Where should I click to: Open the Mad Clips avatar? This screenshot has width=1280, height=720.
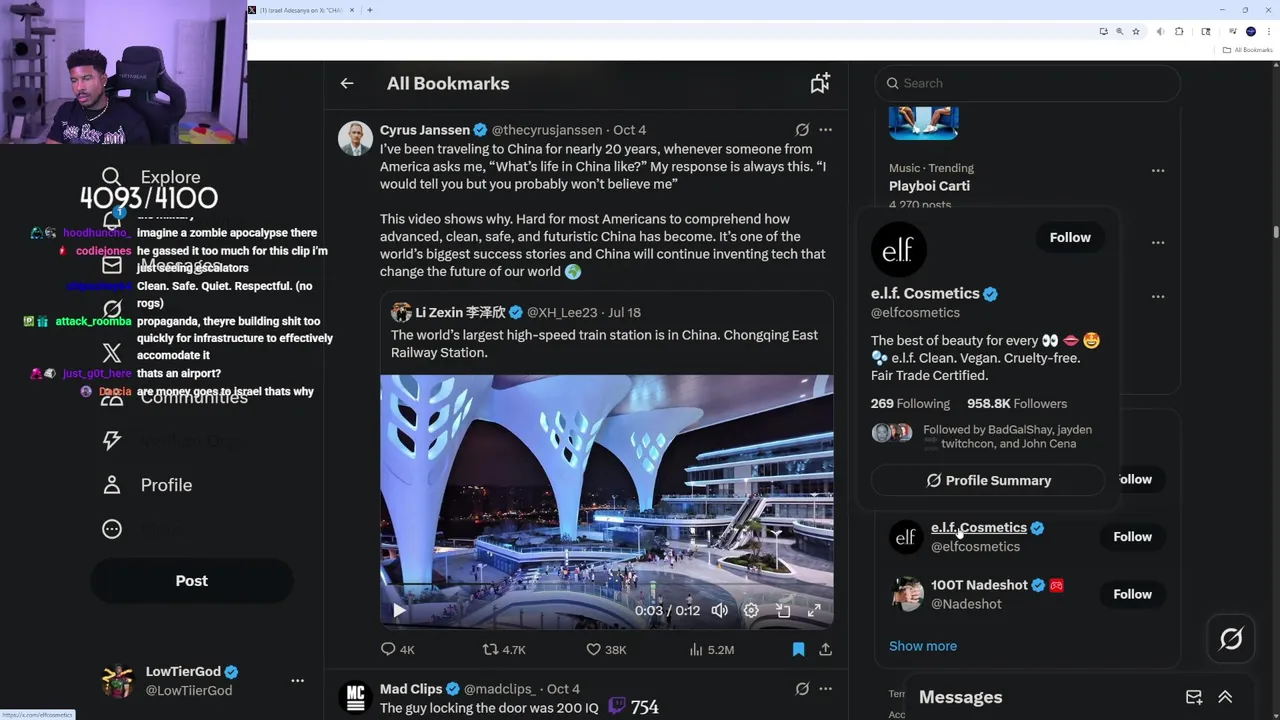coord(355,697)
